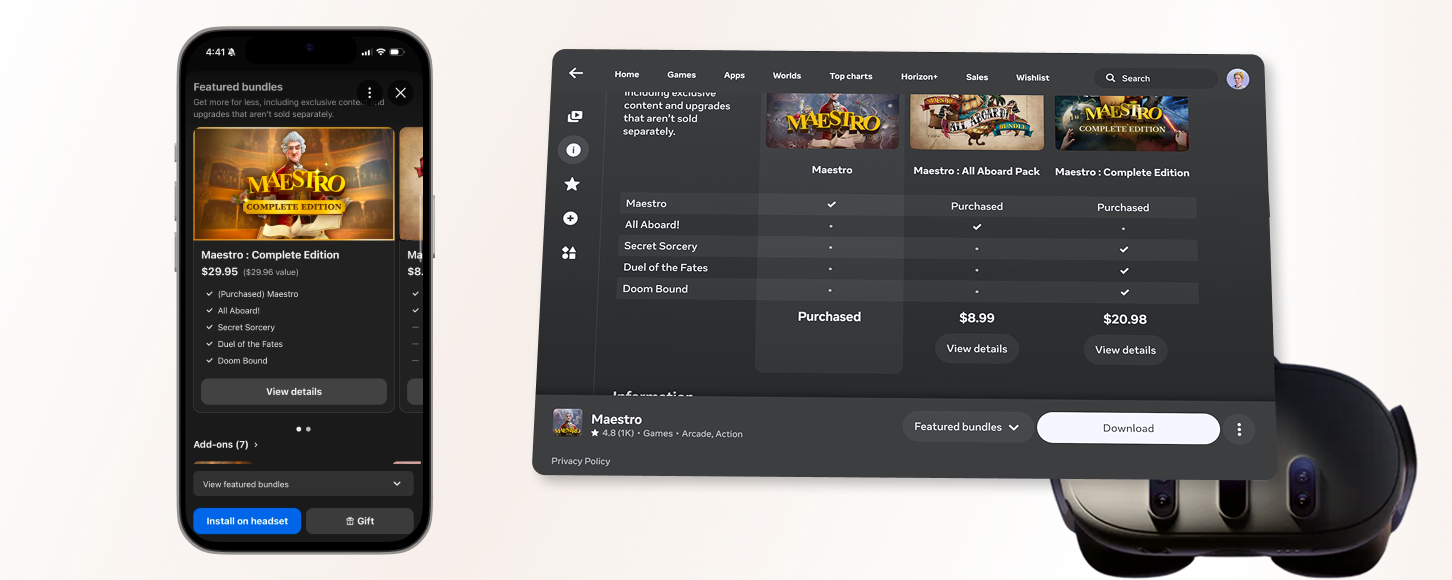The image size is (1452, 580).
Task: Open the Home tab
Action: pos(627,74)
